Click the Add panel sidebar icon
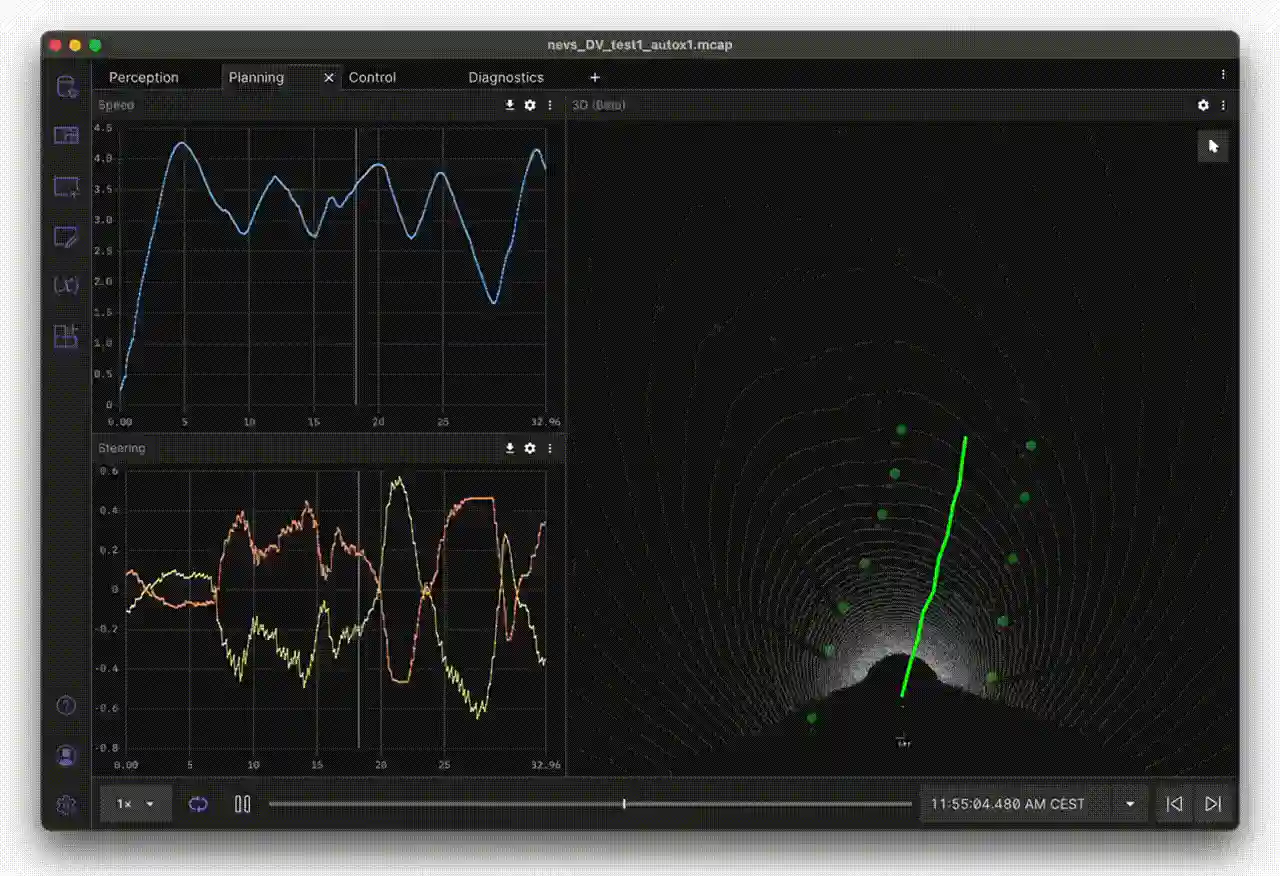The image size is (1280, 876). pyautogui.click(x=66, y=187)
